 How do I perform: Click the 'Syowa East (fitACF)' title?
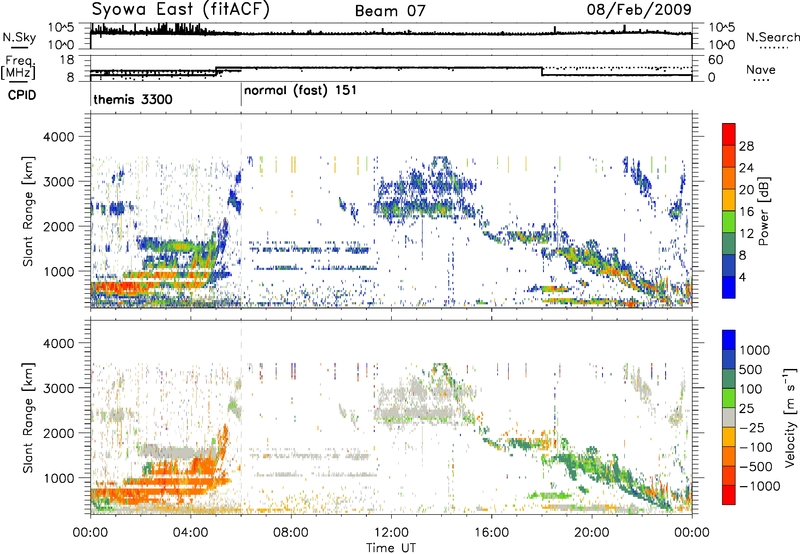(x=180, y=10)
